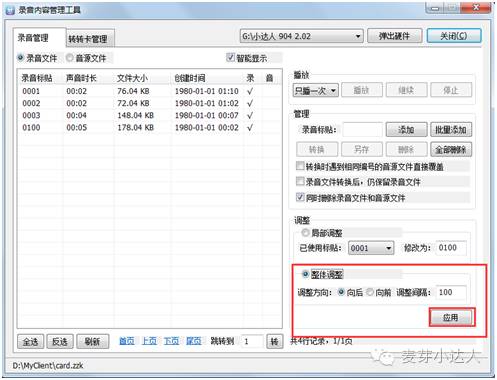Select the 局部调整 radio button

(x=305, y=232)
